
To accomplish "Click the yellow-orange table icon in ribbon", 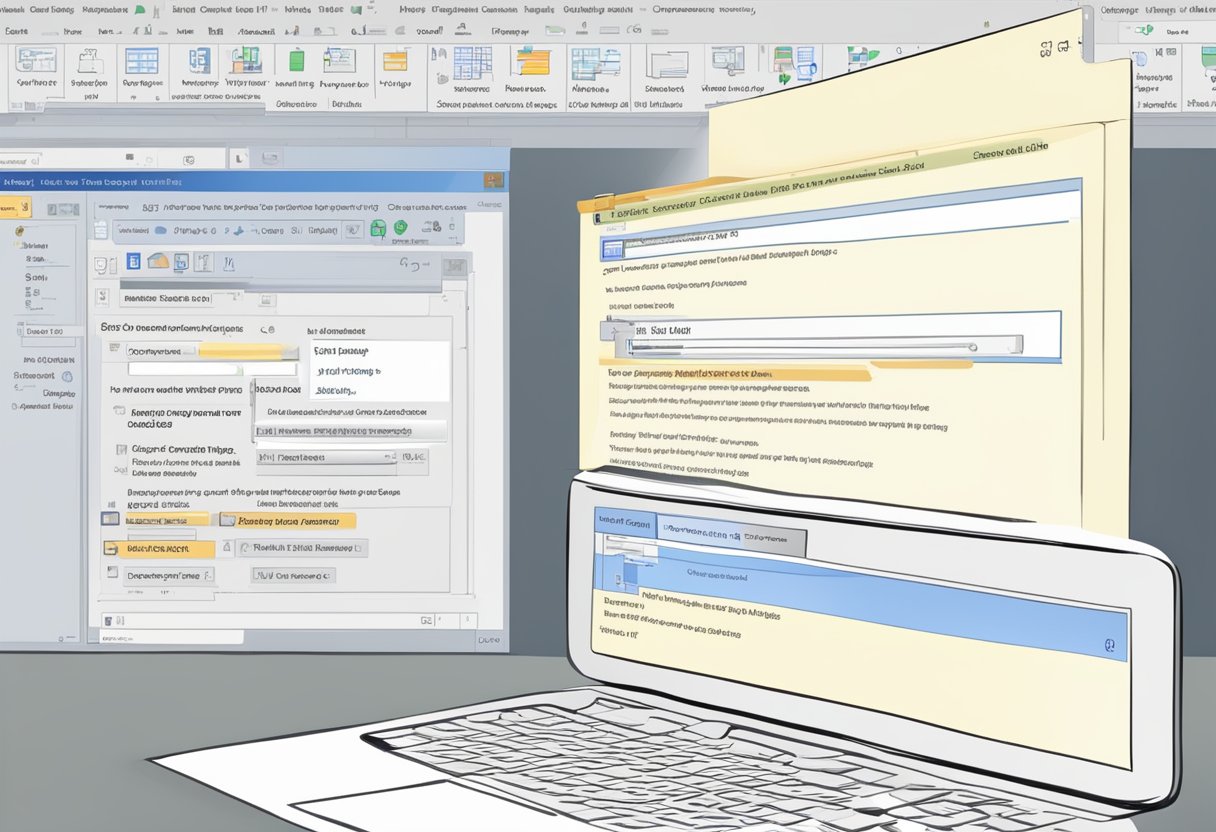I will (533, 63).
